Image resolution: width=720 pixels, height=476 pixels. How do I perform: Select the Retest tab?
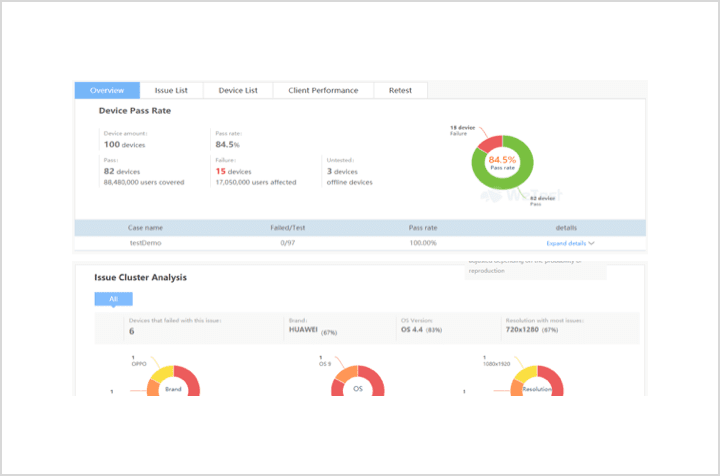[400, 90]
